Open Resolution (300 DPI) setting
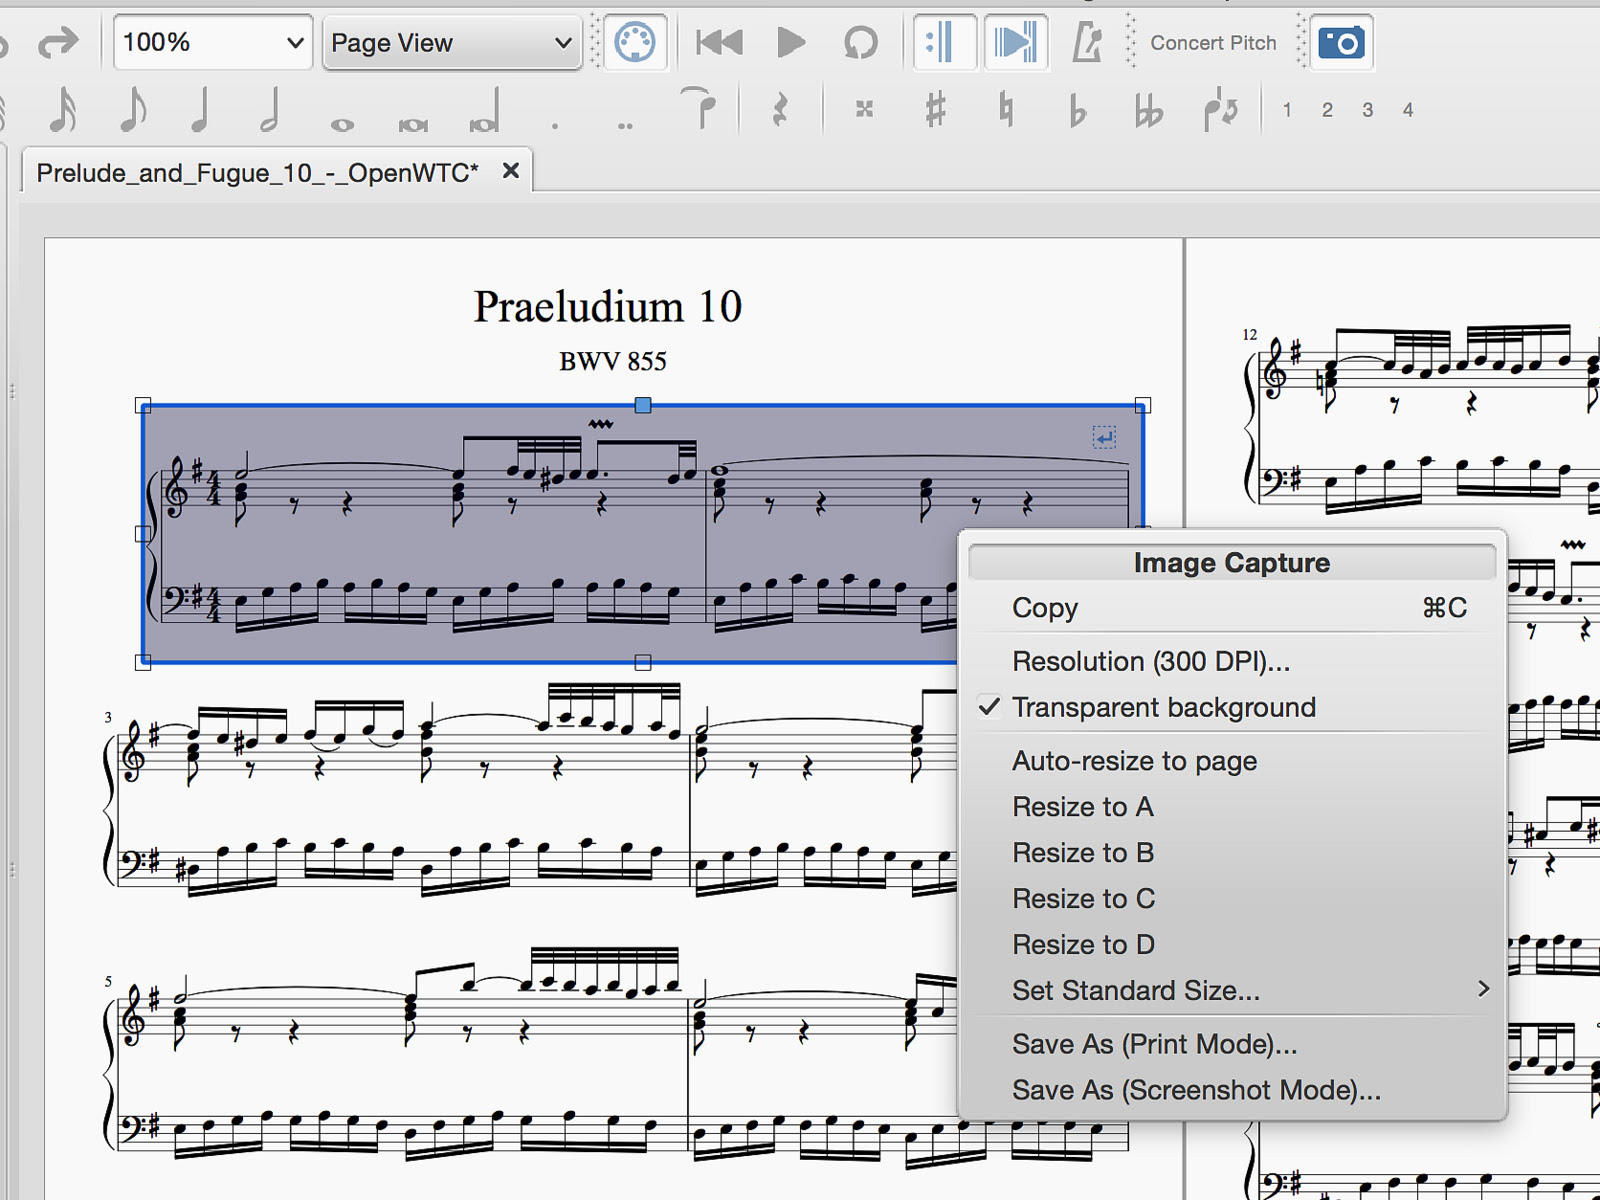This screenshot has width=1600, height=1200. [1232, 662]
